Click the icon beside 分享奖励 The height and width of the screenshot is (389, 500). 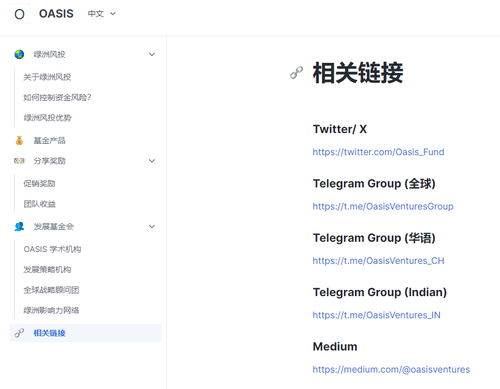coord(19,161)
